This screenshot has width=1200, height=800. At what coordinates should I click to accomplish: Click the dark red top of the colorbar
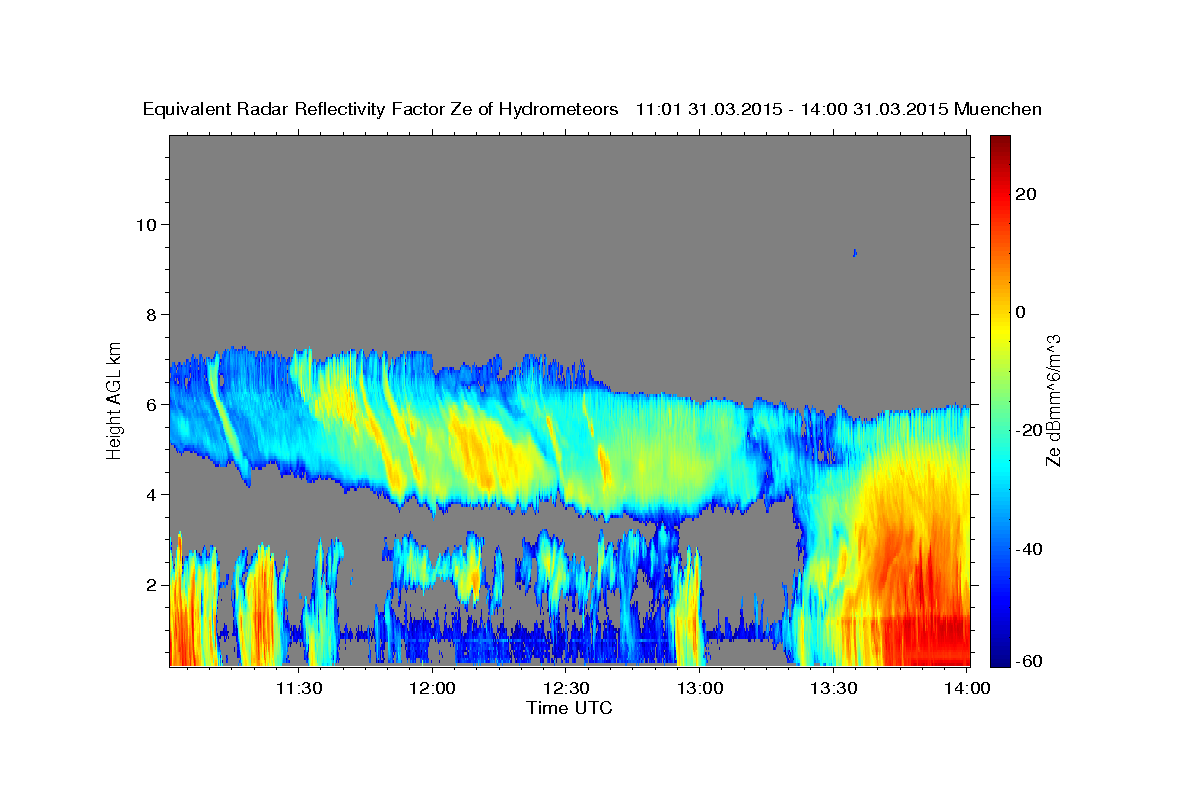tap(1000, 143)
